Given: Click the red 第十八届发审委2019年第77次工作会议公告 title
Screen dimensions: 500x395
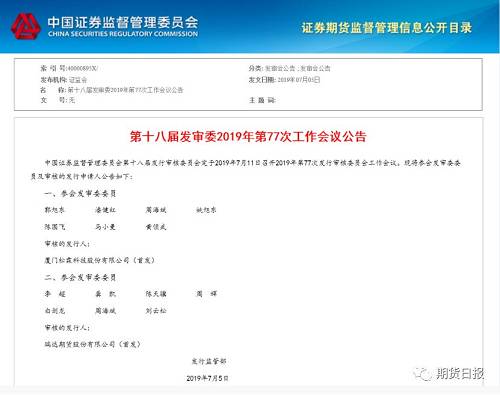Looking at the screenshot, I should click(248, 136).
